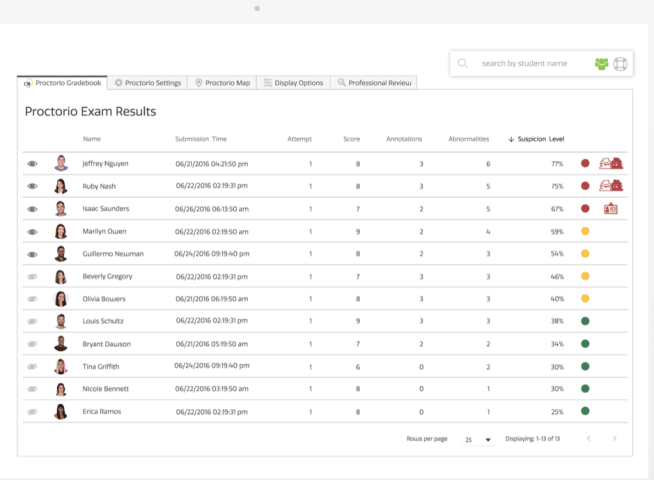This screenshot has width=654, height=480.
Task: Open Ruby Nash's name entry
Action: [x=99, y=186]
